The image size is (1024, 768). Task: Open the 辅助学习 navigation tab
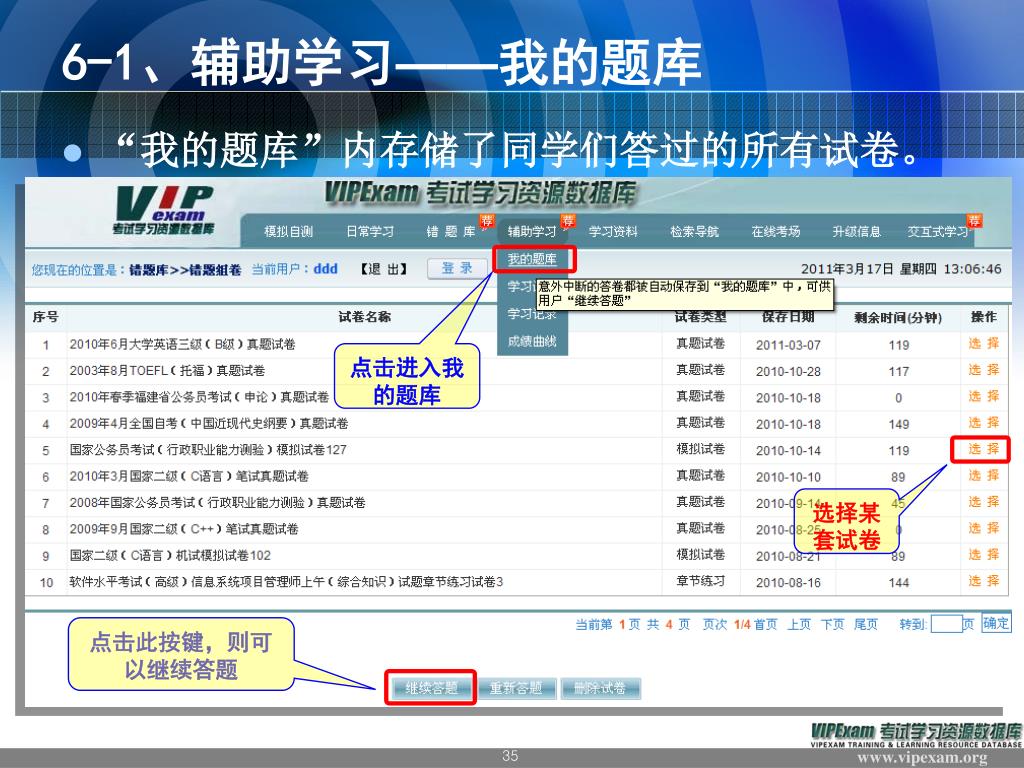point(532,232)
